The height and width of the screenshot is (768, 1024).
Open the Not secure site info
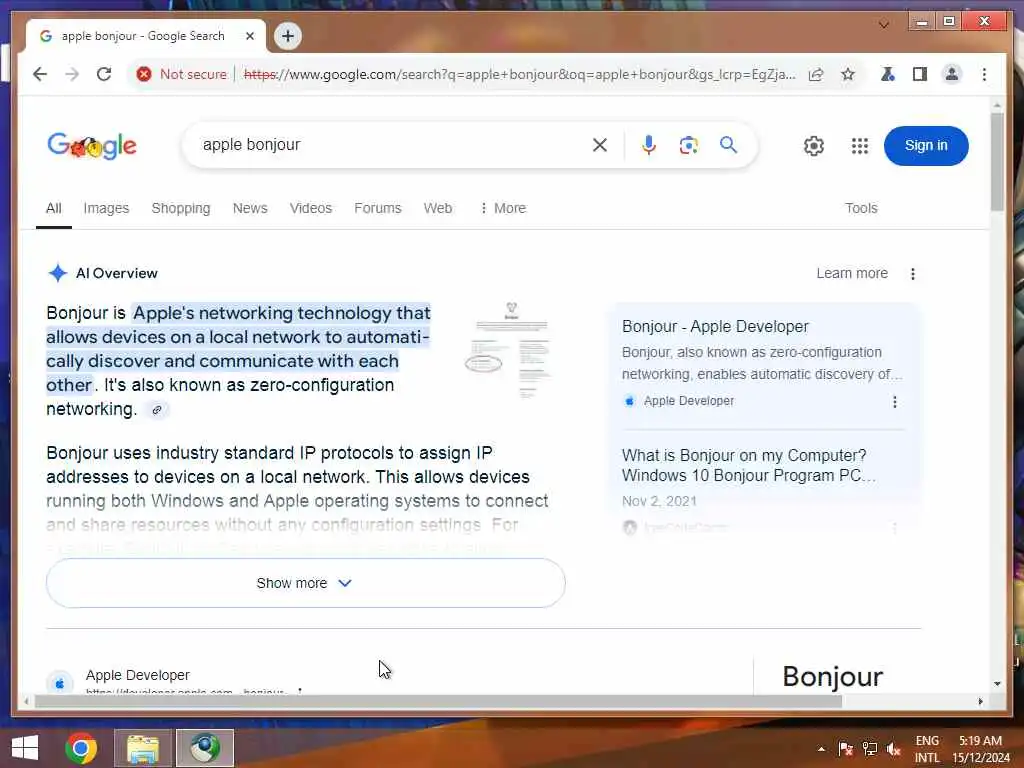[182, 74]
